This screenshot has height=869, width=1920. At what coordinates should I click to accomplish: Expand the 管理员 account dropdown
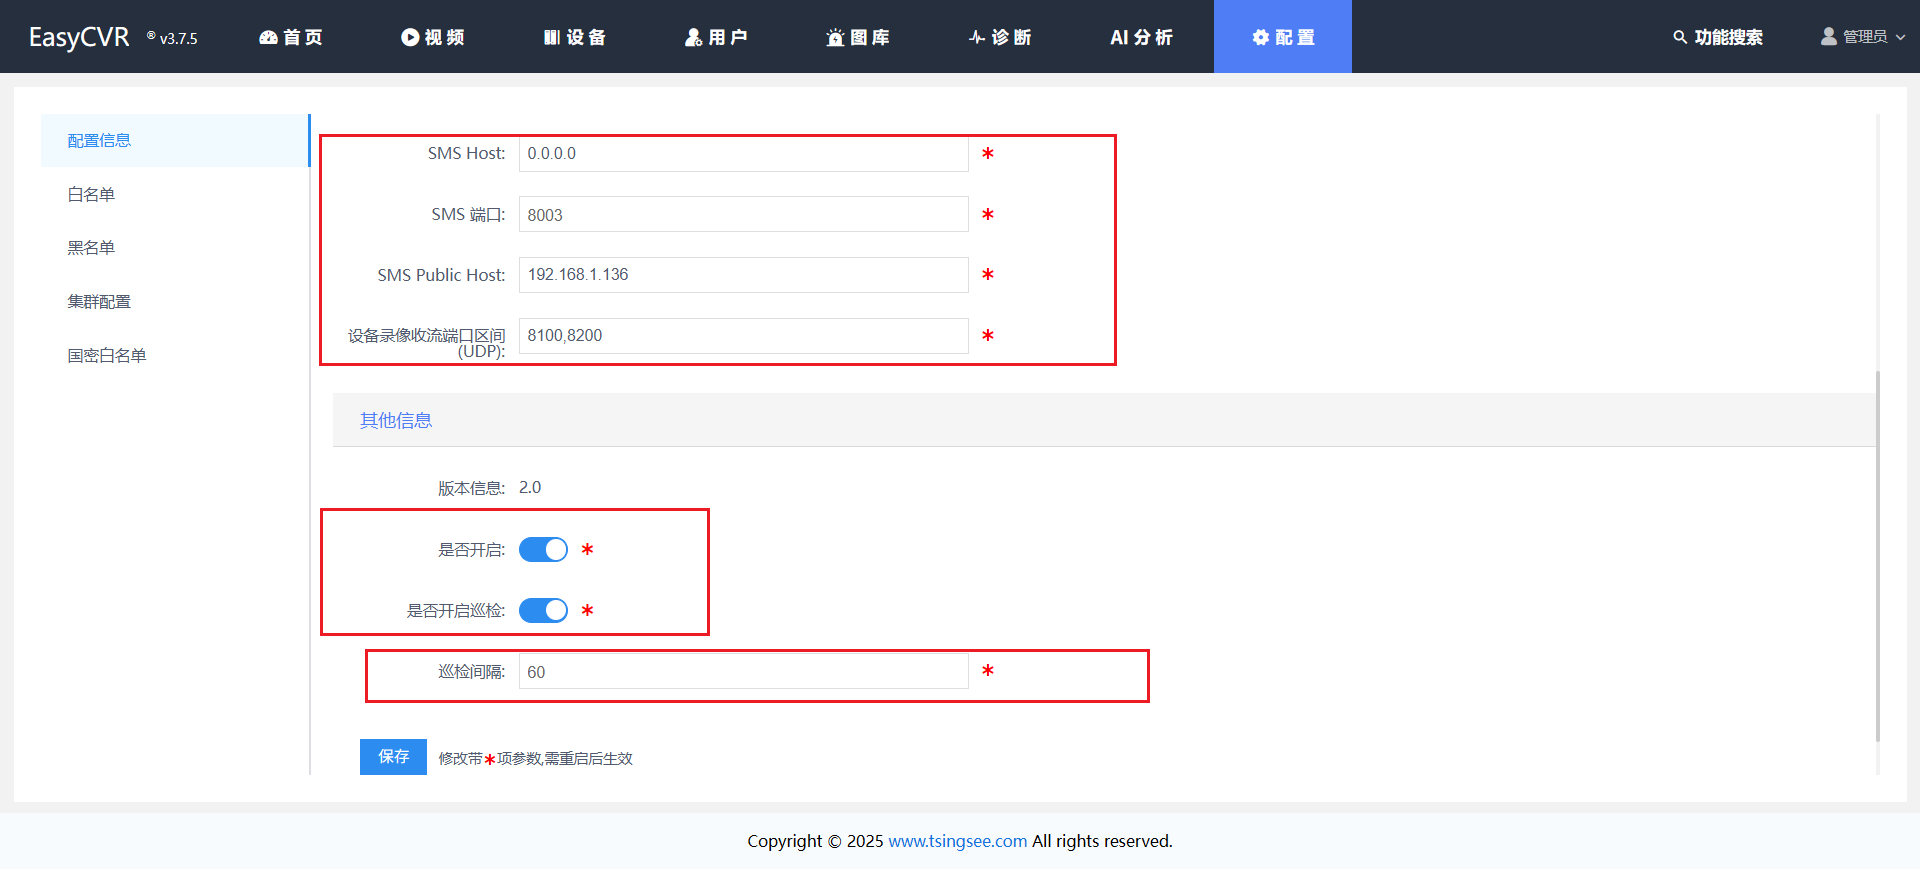coord(1863,37)
